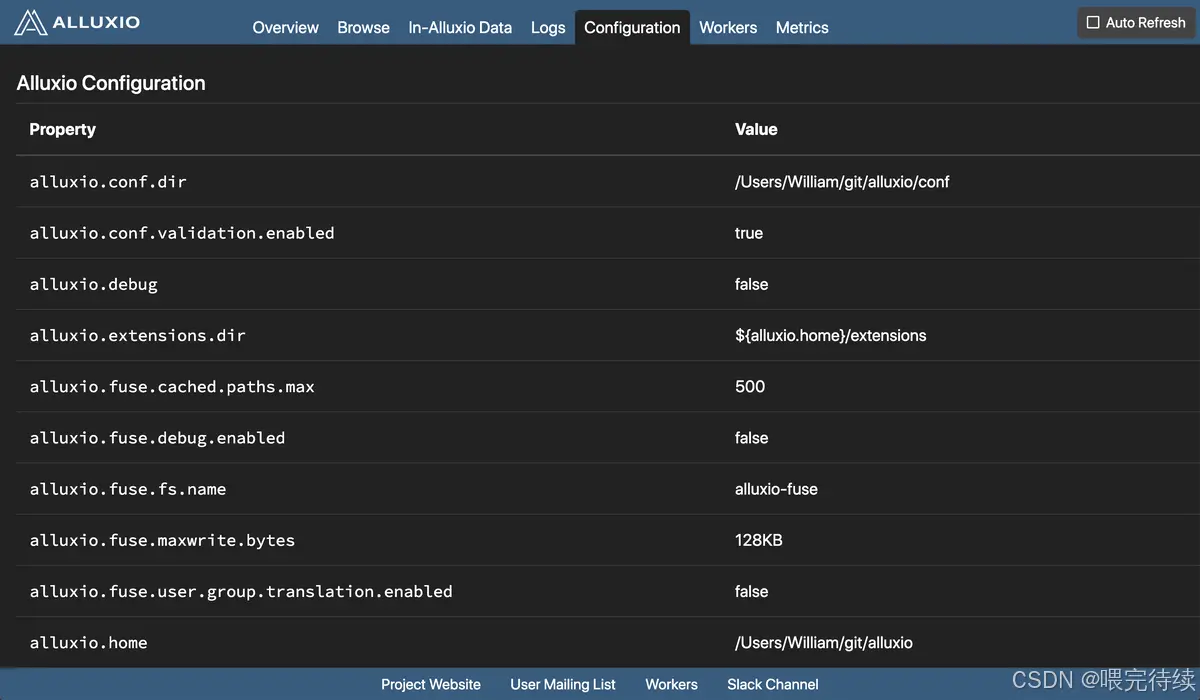The image size is (1200, 700).
Task: Select the alluxio.debug property
Action: pos(94,284)
